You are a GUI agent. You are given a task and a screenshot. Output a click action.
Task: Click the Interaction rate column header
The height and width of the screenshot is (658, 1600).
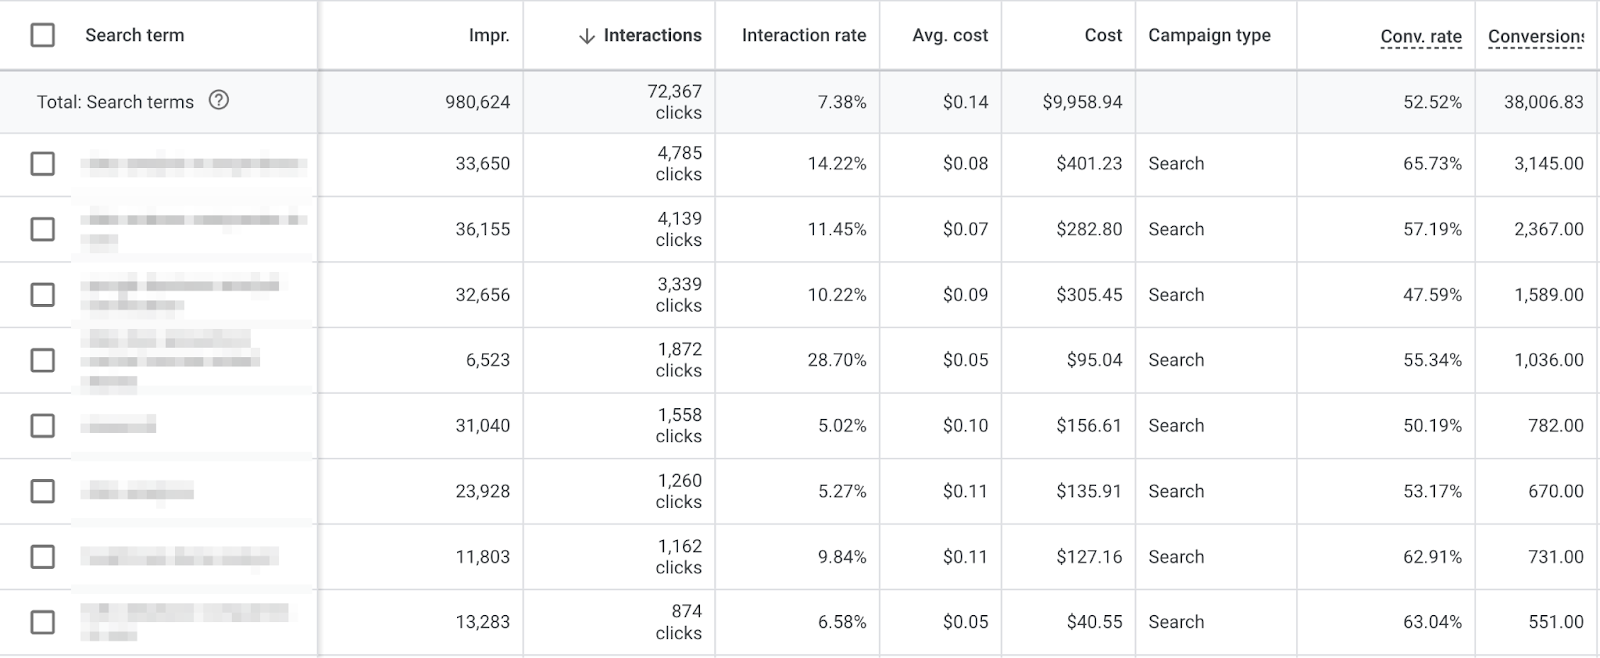click(x=803, y=35)
